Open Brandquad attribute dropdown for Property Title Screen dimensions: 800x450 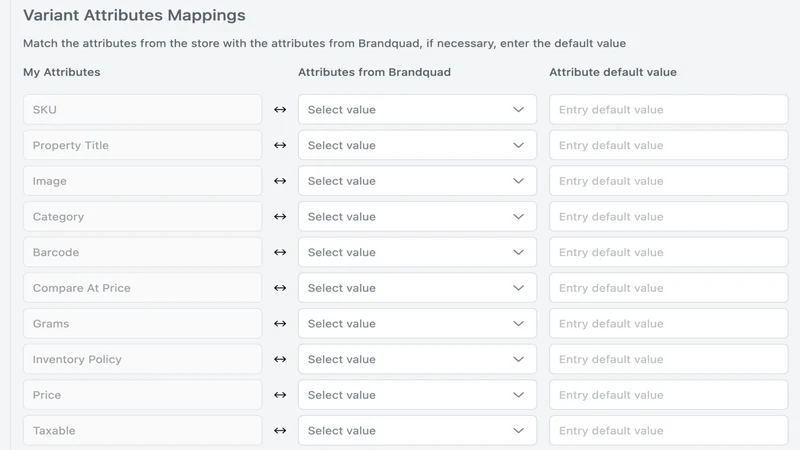click(417, 145)
